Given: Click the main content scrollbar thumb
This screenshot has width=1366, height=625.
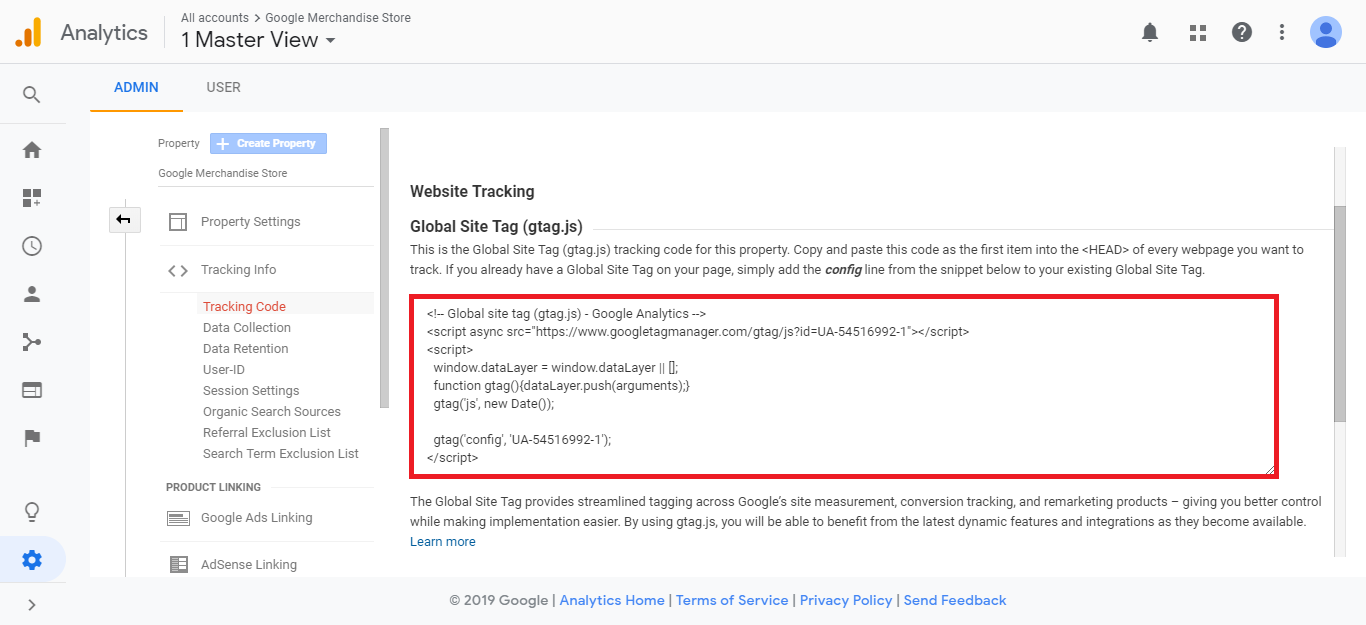Looking at the screenshot, I should [x=1339, y=315].
